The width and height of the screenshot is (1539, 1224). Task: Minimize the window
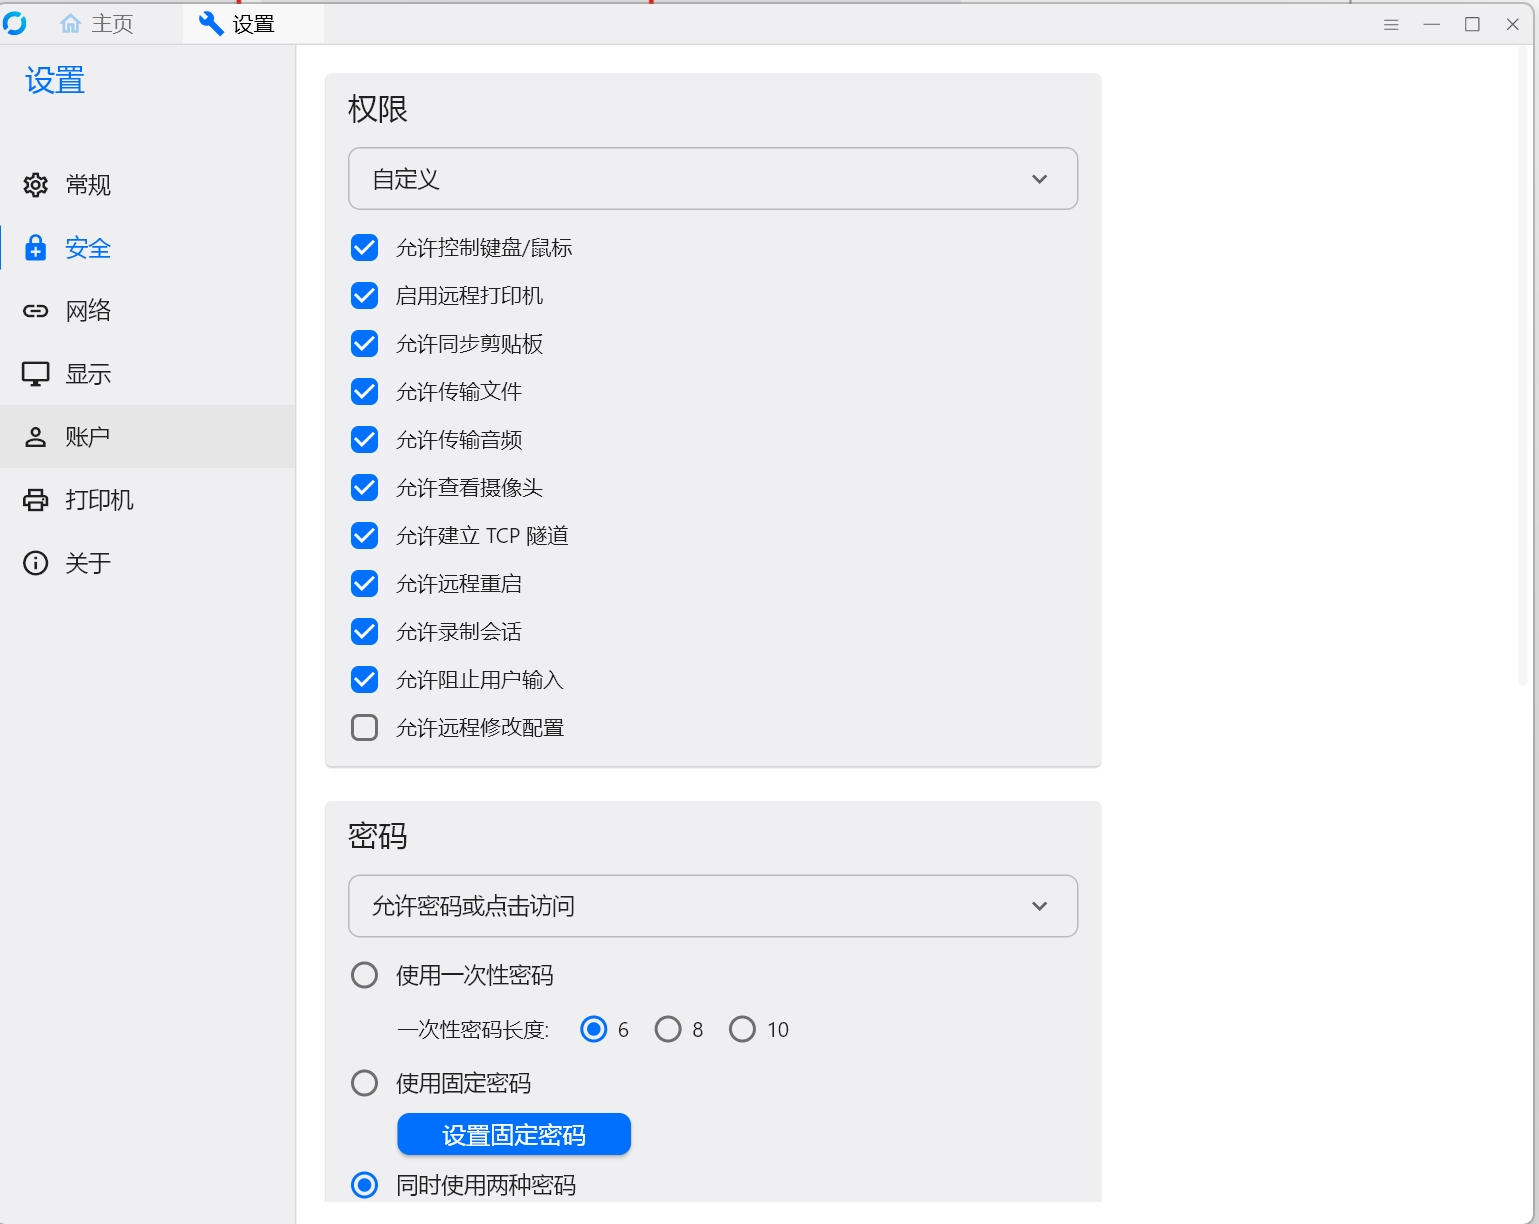(x=1432, y=25)
